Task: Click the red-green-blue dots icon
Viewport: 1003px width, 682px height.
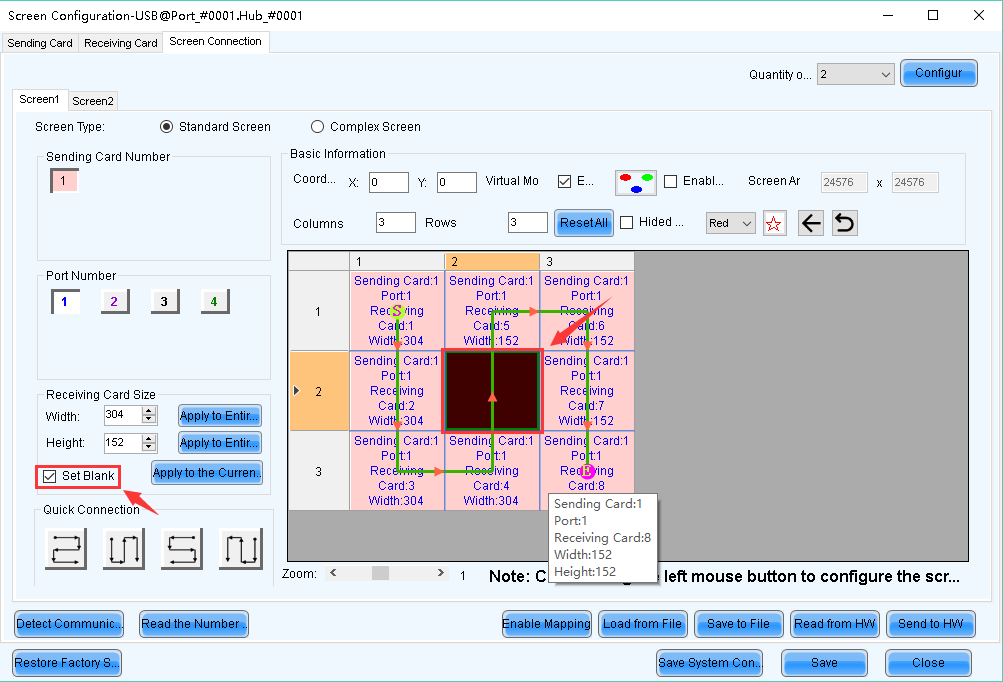Action: click(635, 182)
